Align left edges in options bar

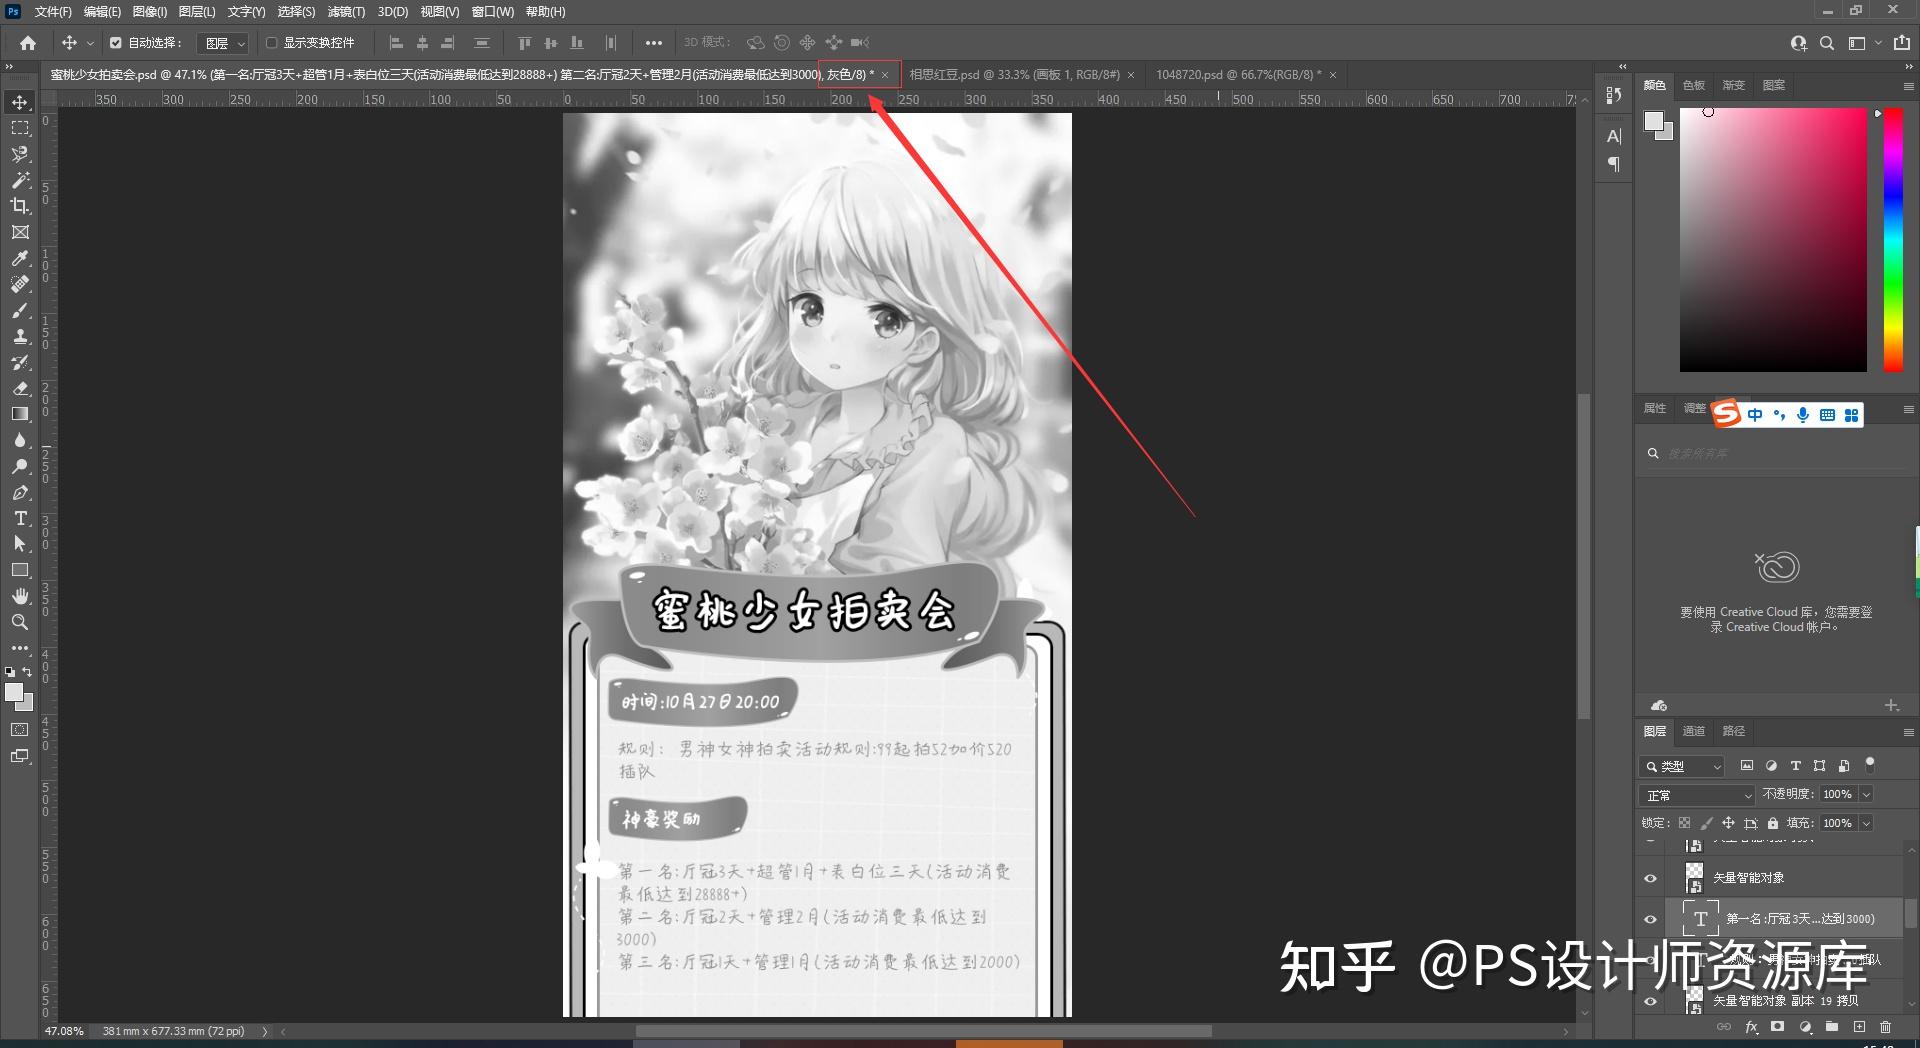pyautogui.click(x=396, y=43)
